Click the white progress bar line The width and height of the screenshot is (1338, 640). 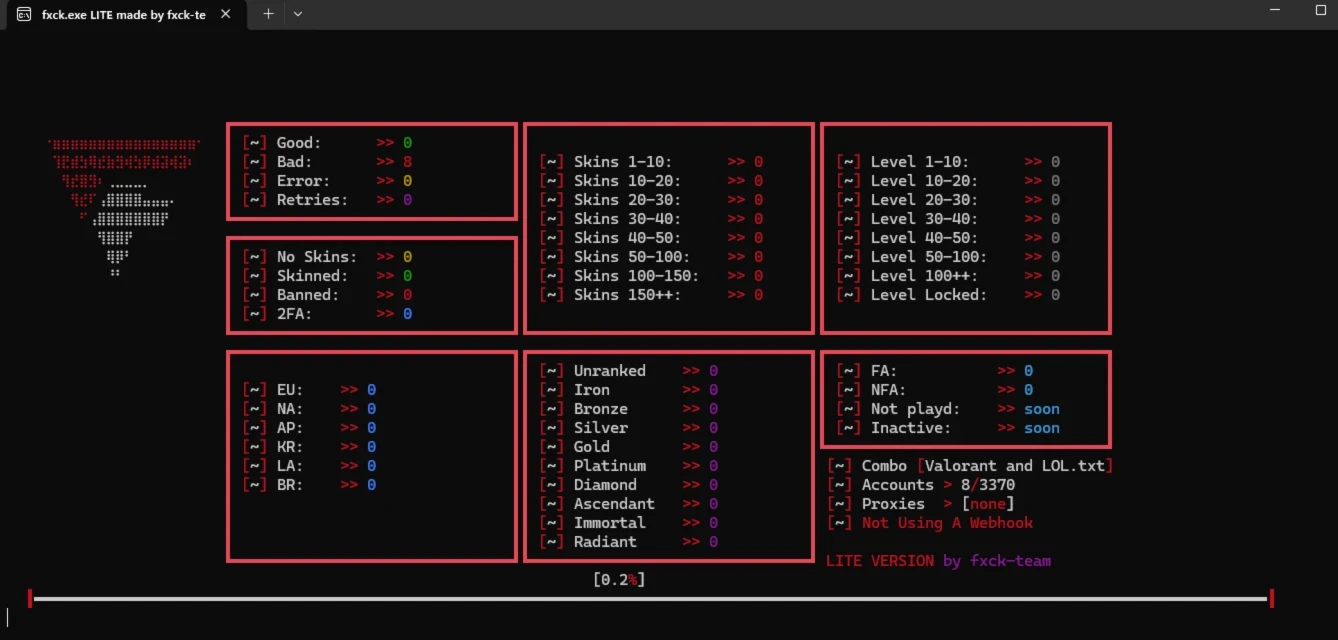(x=650, y=599)
